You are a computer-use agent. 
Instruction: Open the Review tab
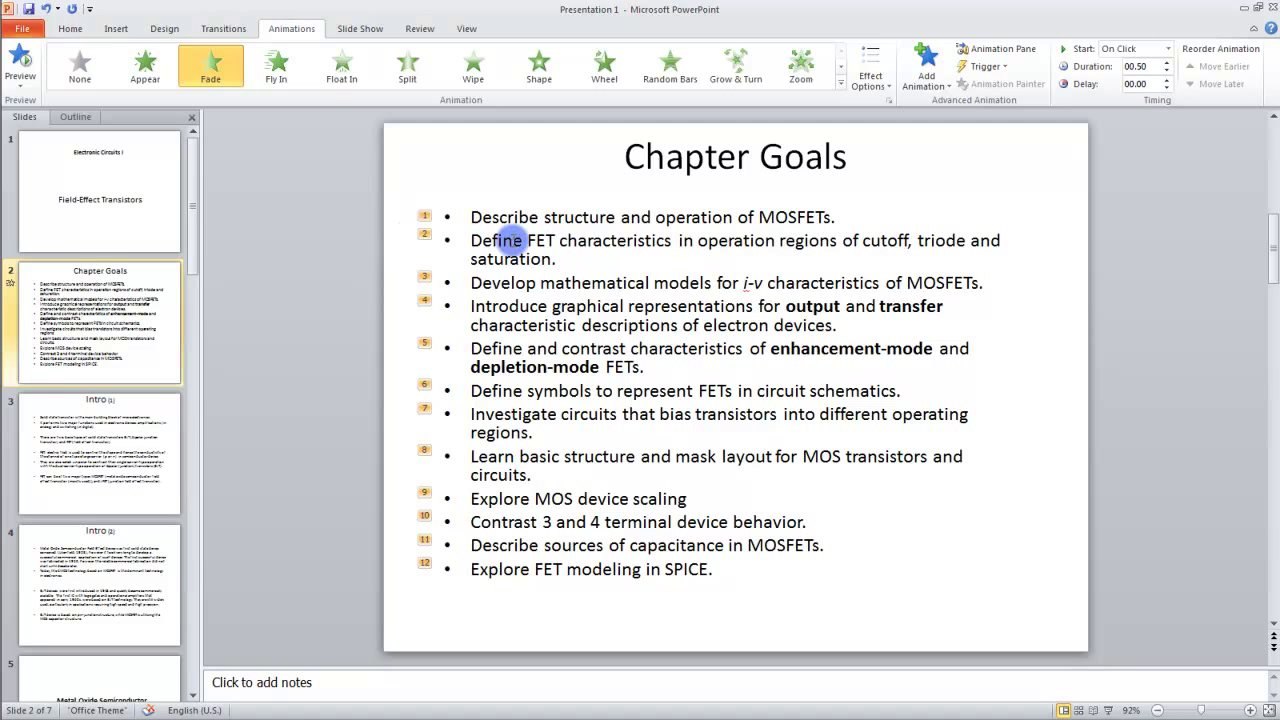click(x=420, y=29)
